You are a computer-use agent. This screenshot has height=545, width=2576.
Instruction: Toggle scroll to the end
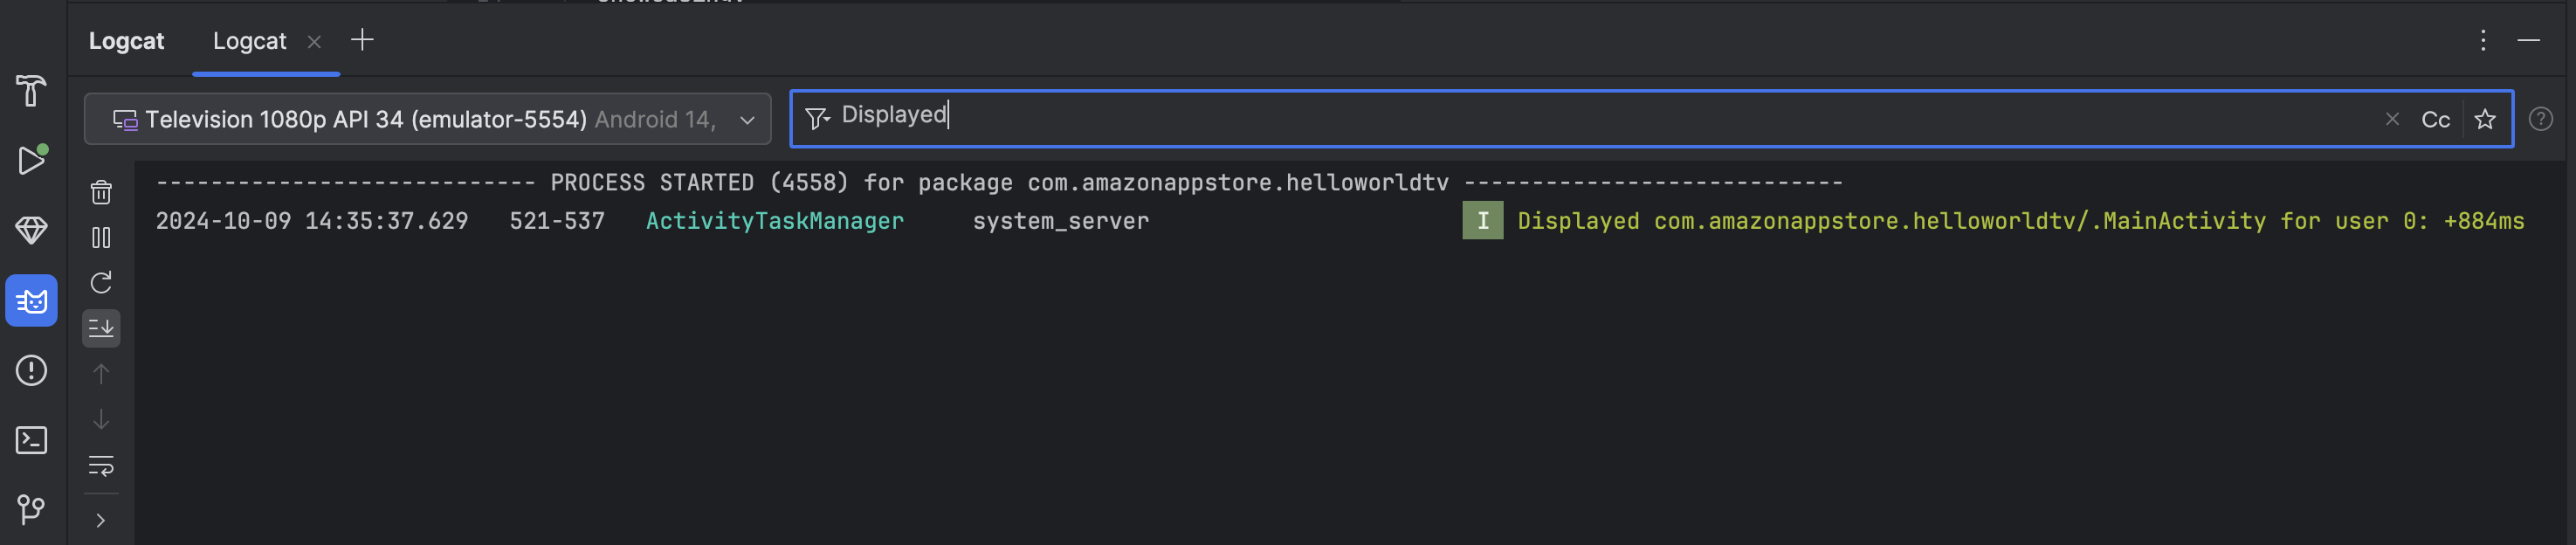tap(101, 328)
